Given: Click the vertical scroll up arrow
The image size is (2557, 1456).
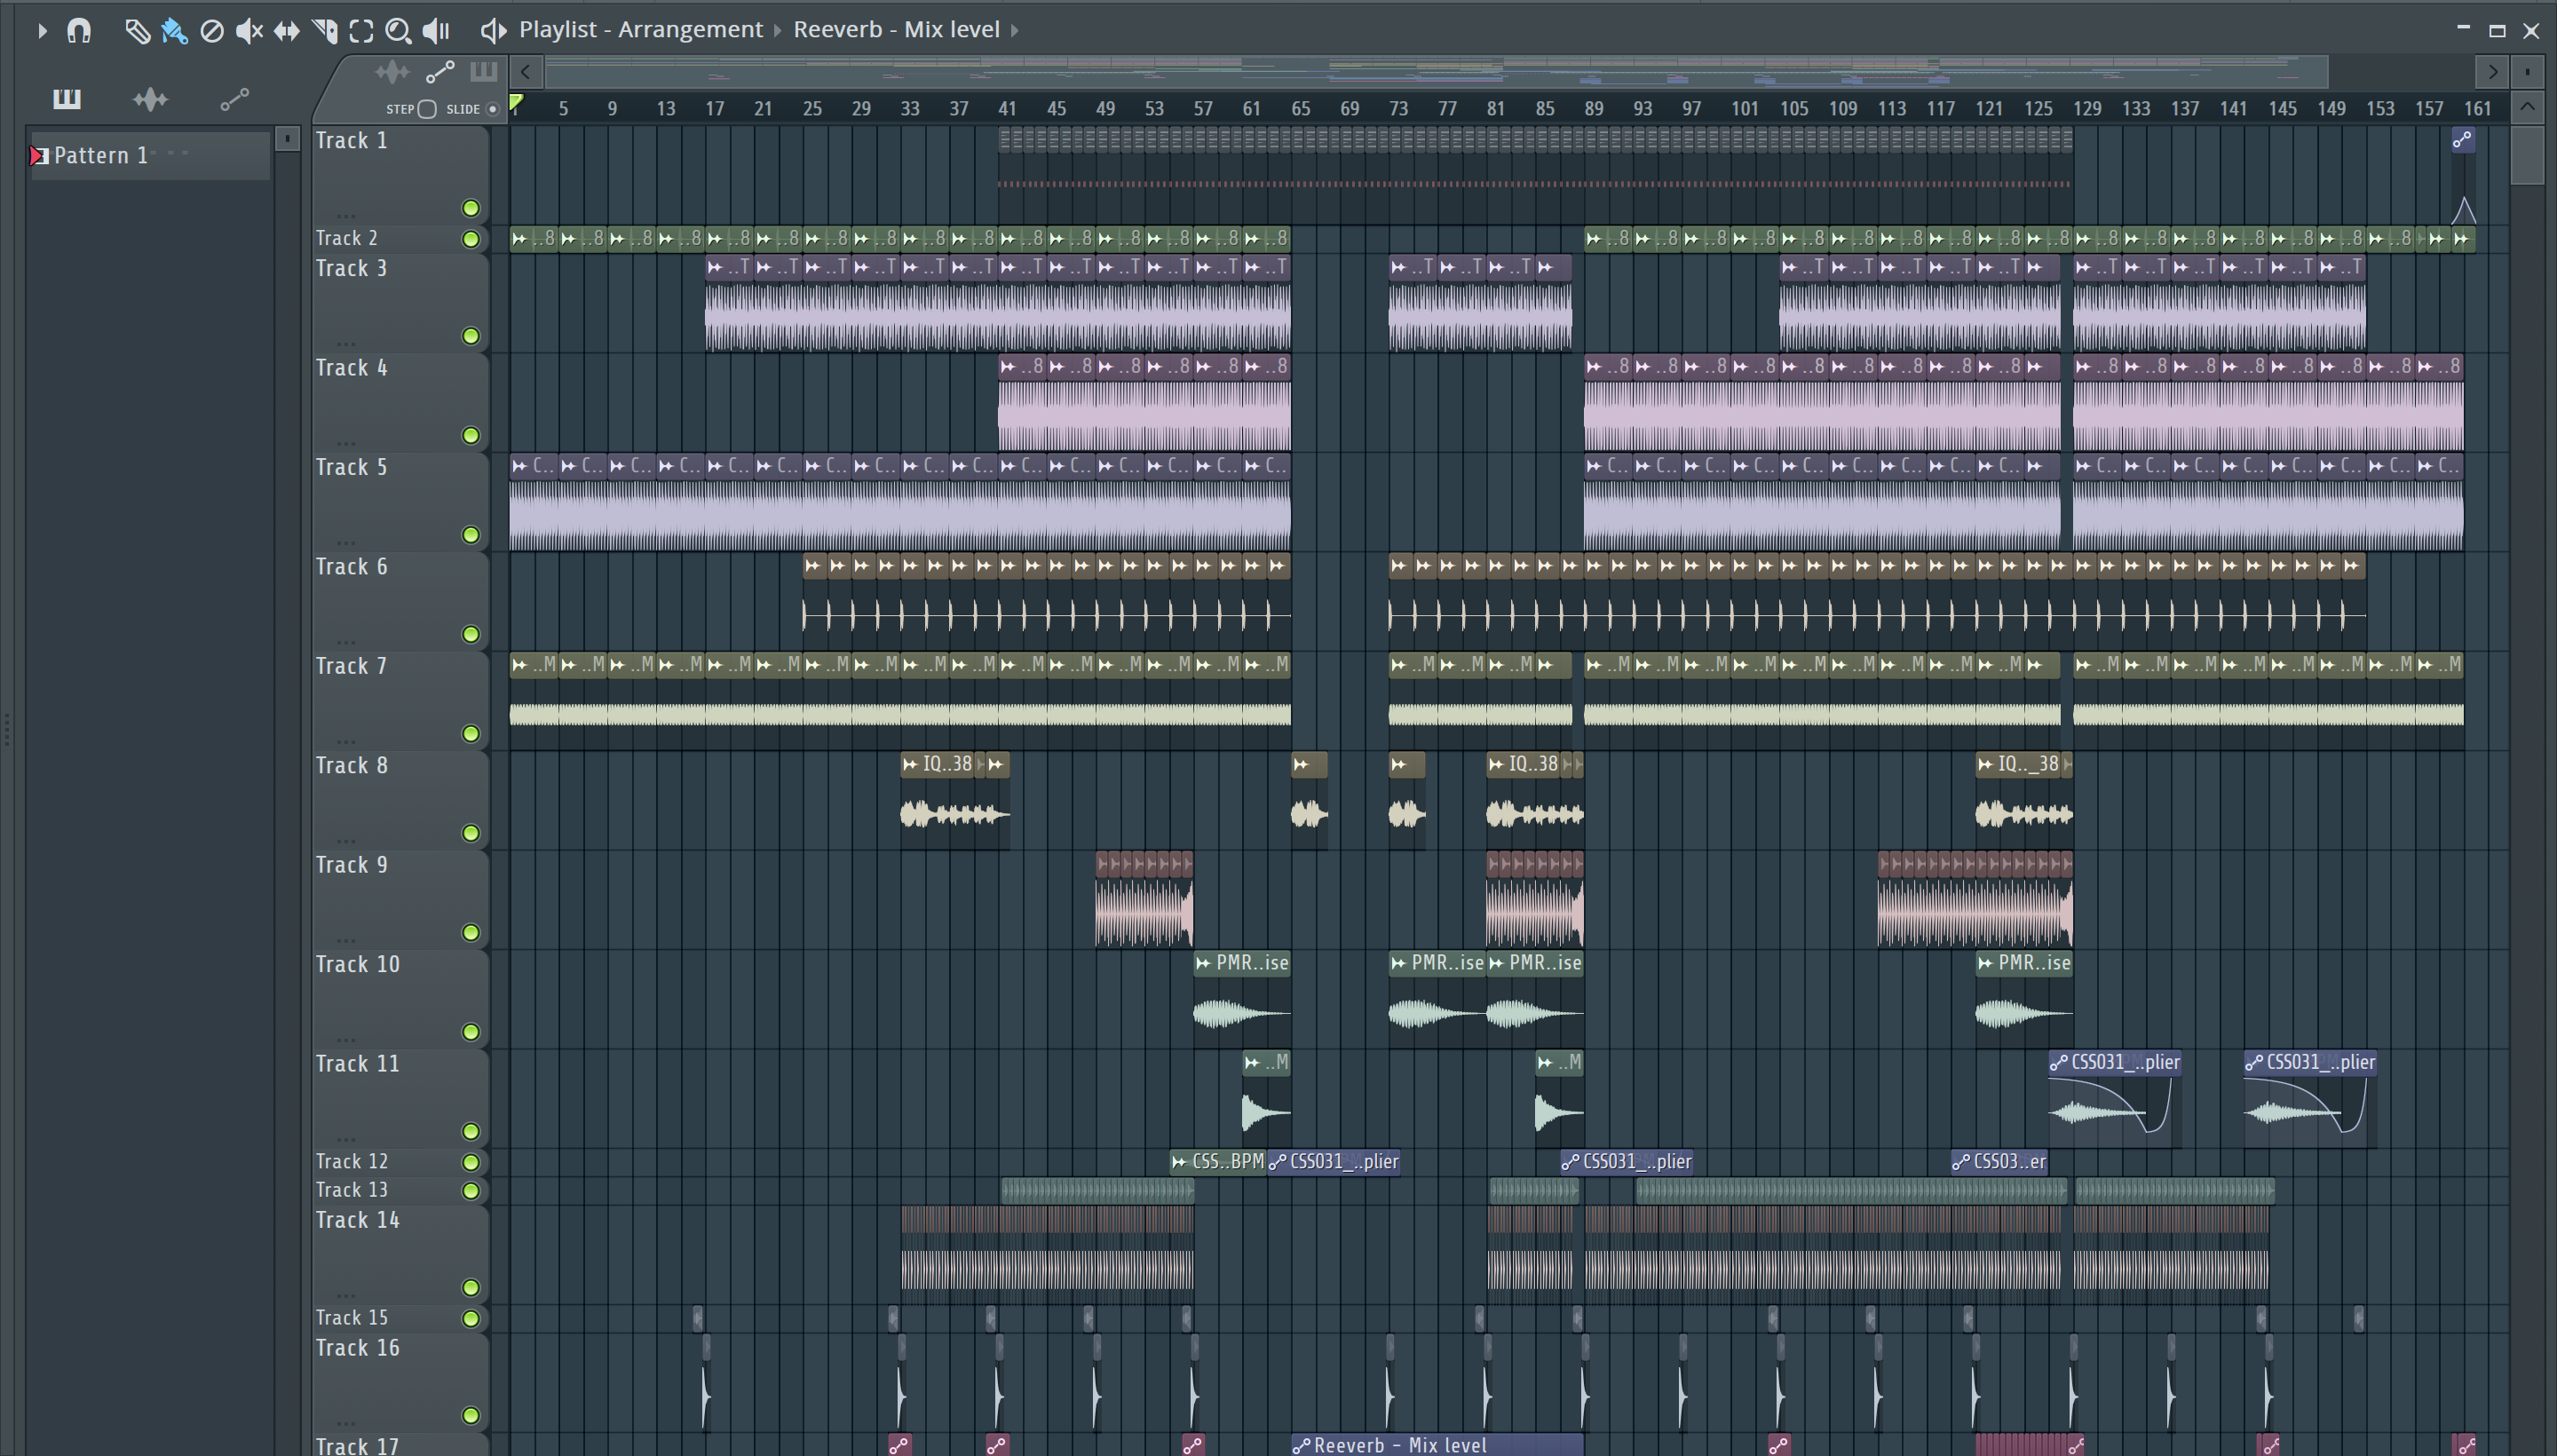Looking at the screenshot, I should (2527, 107).
